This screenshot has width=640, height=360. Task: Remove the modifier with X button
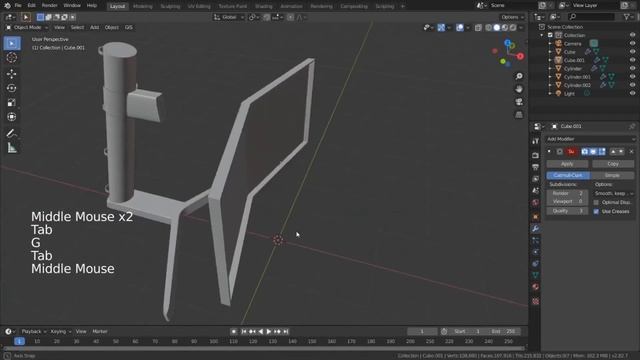click(631, 151)
